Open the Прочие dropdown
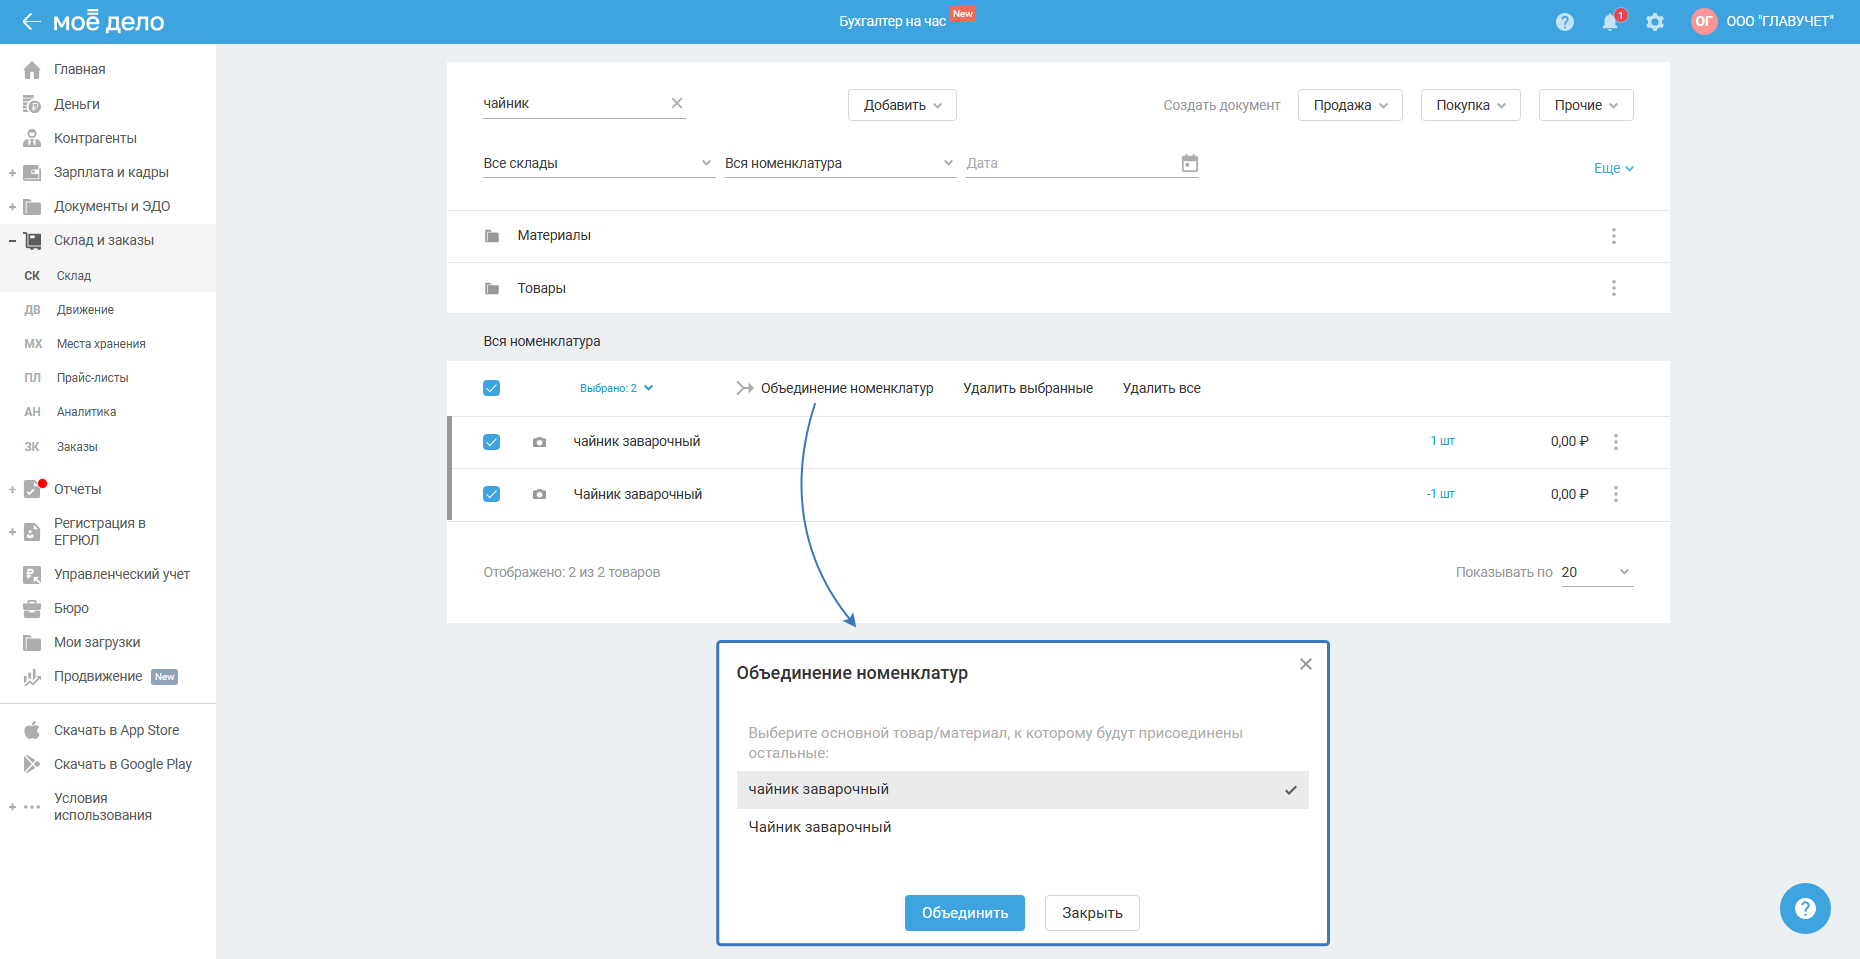This screenshot has height=959, width=1860. pyautogui.click(x=1586, y=105)
